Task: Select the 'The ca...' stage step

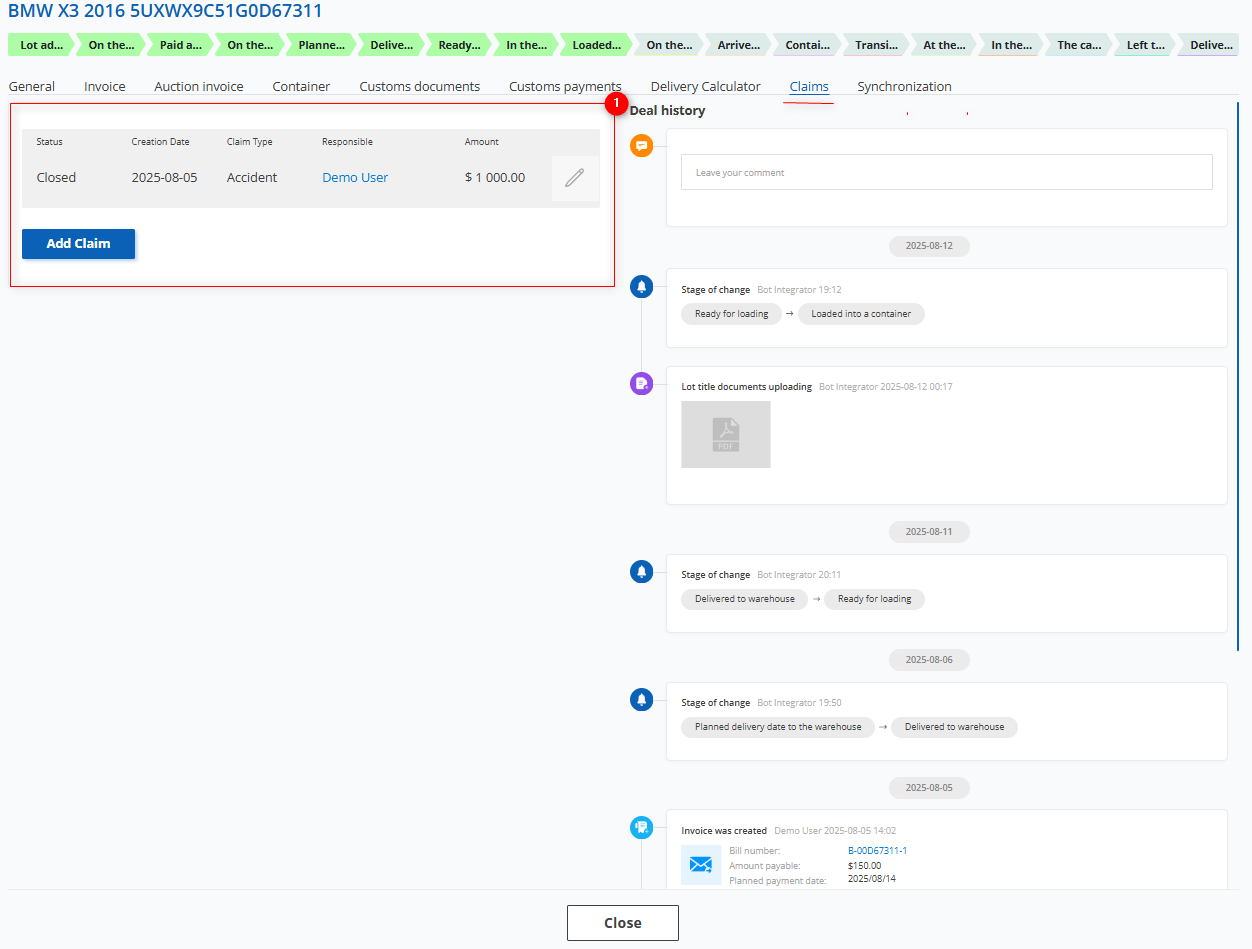Action: pos(1080,45)
